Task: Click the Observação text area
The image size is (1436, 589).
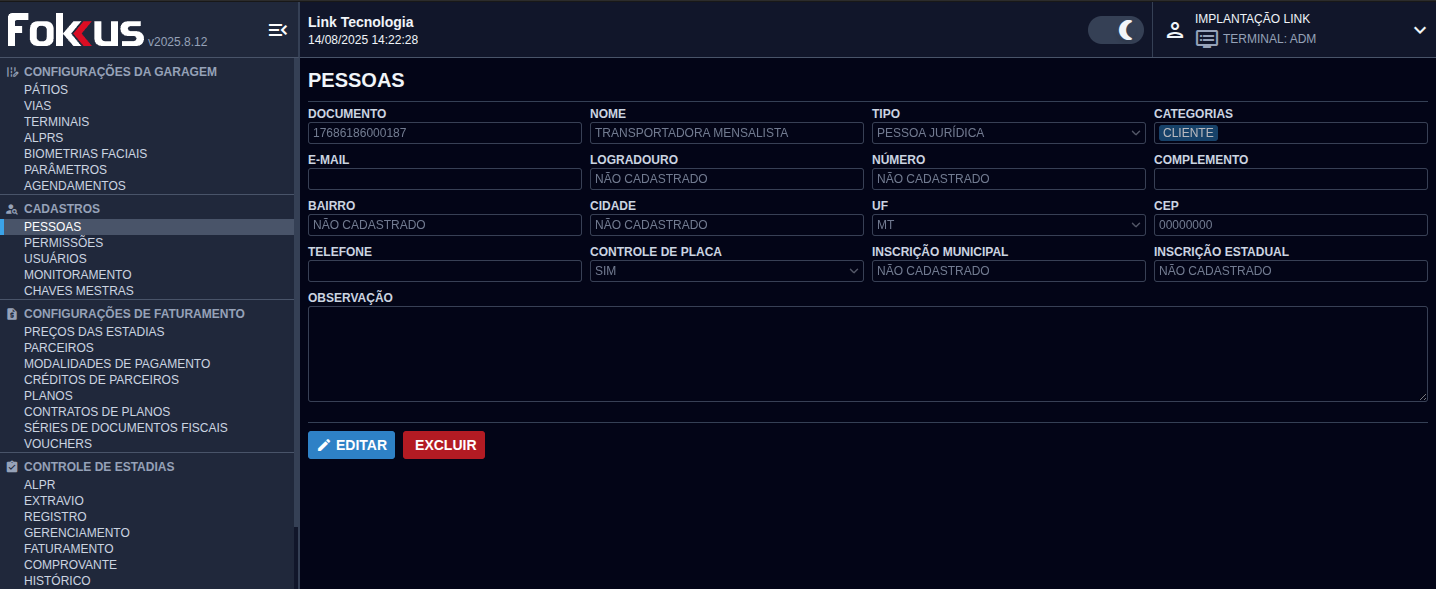Action: [867, 354]
